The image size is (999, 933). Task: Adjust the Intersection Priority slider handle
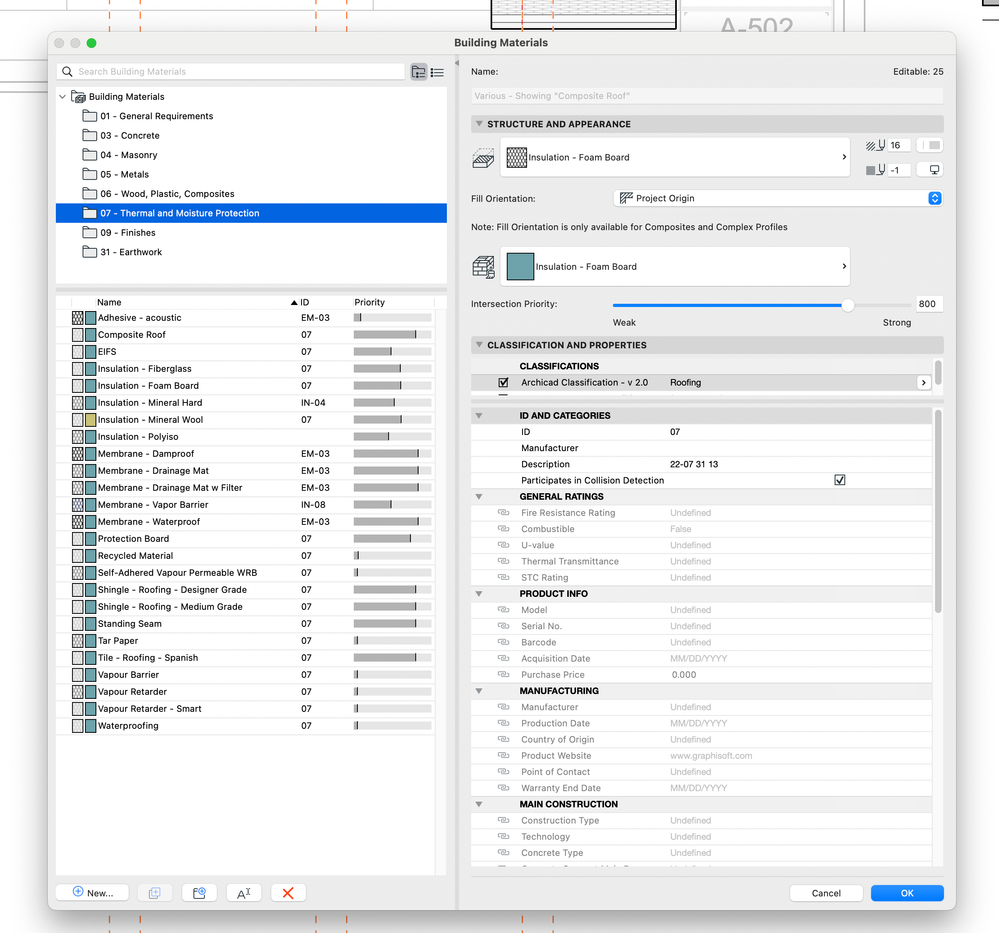[x=847, y=305]
